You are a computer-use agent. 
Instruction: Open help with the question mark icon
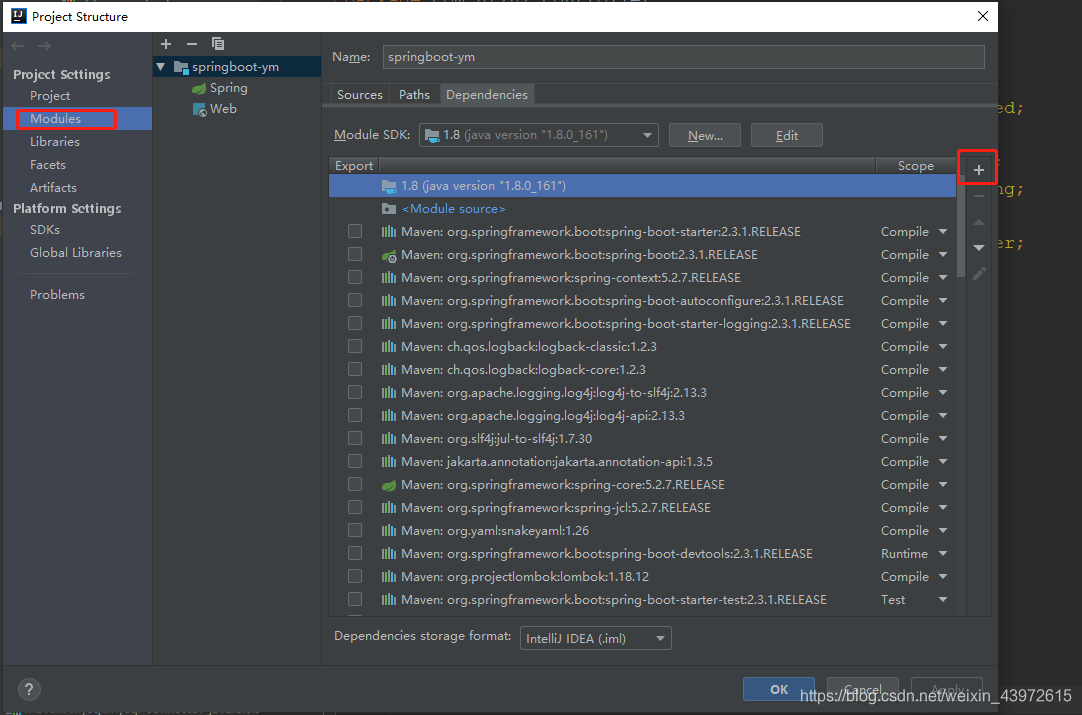[29, 689]
